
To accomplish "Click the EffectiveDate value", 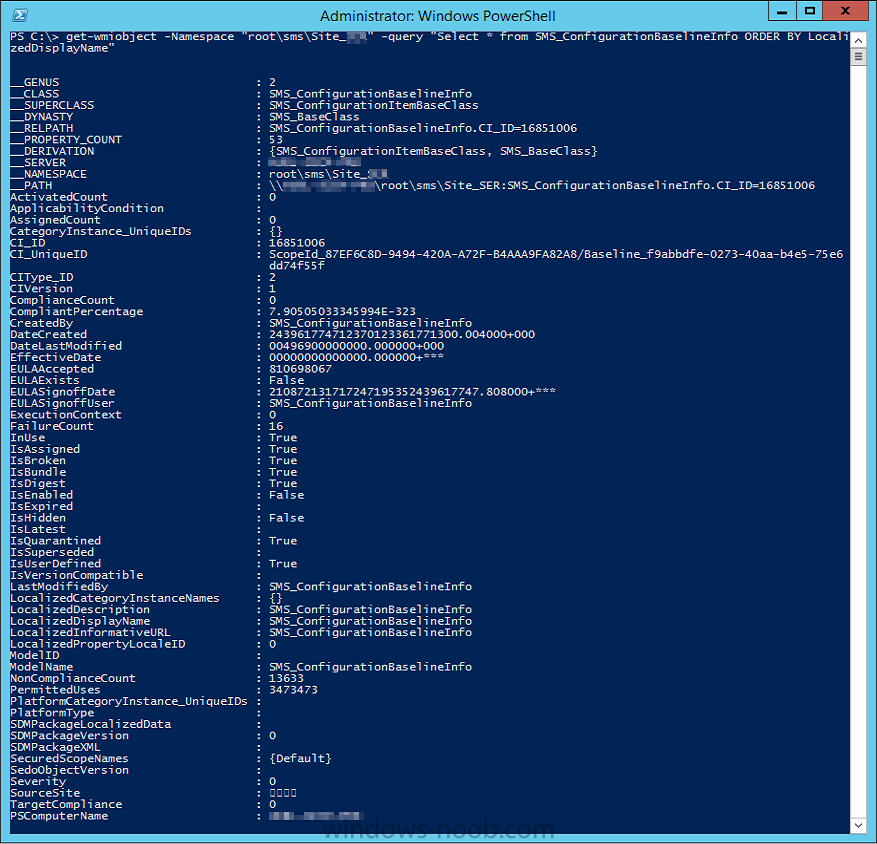I will (356, 357).
